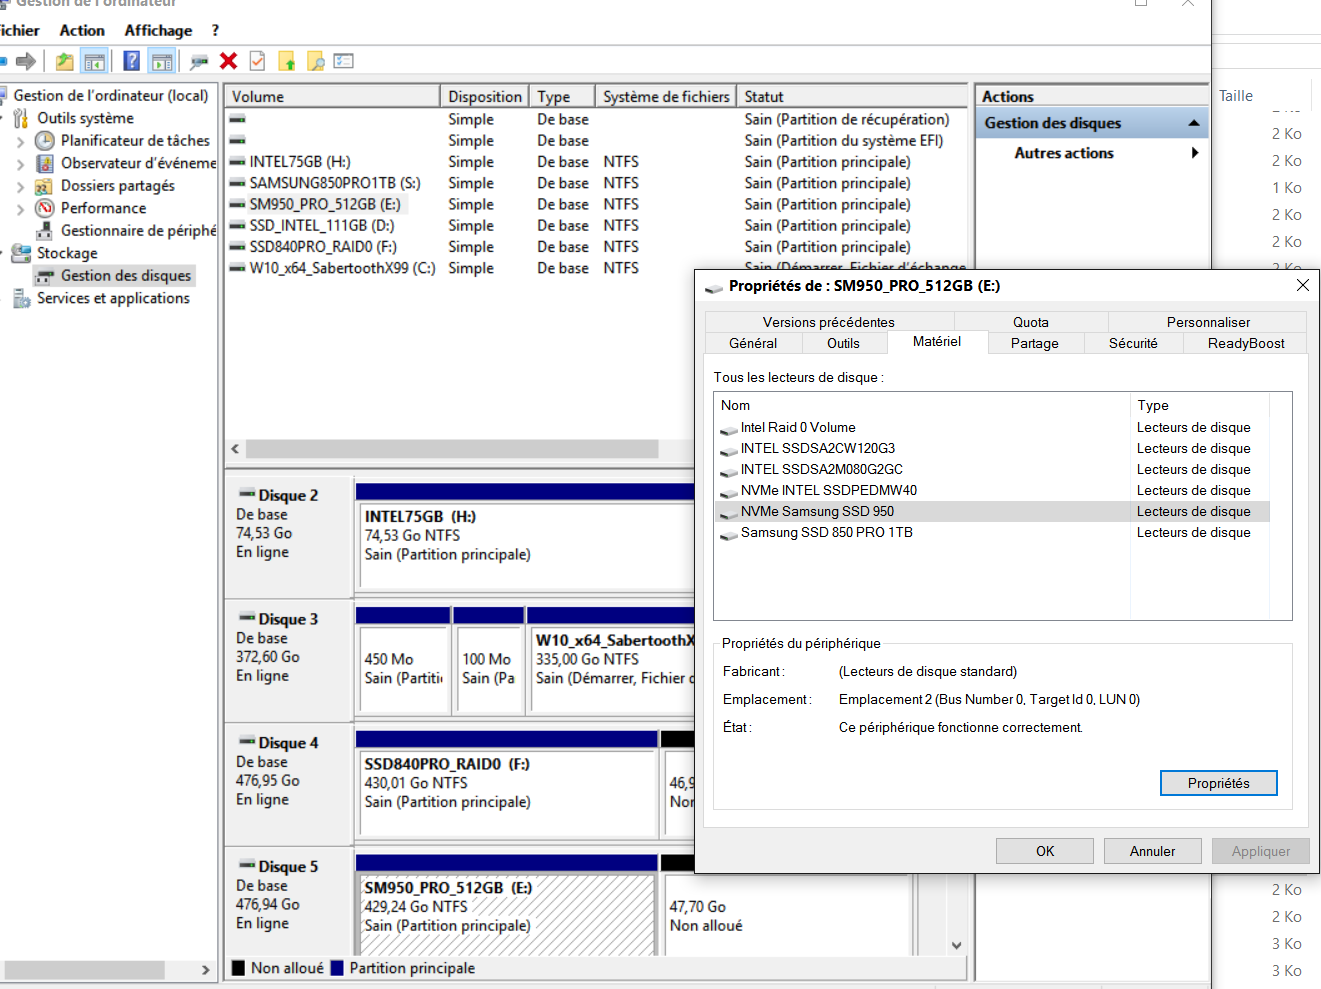Collapse the Gestion des disques actions section

pos(1194,123)
